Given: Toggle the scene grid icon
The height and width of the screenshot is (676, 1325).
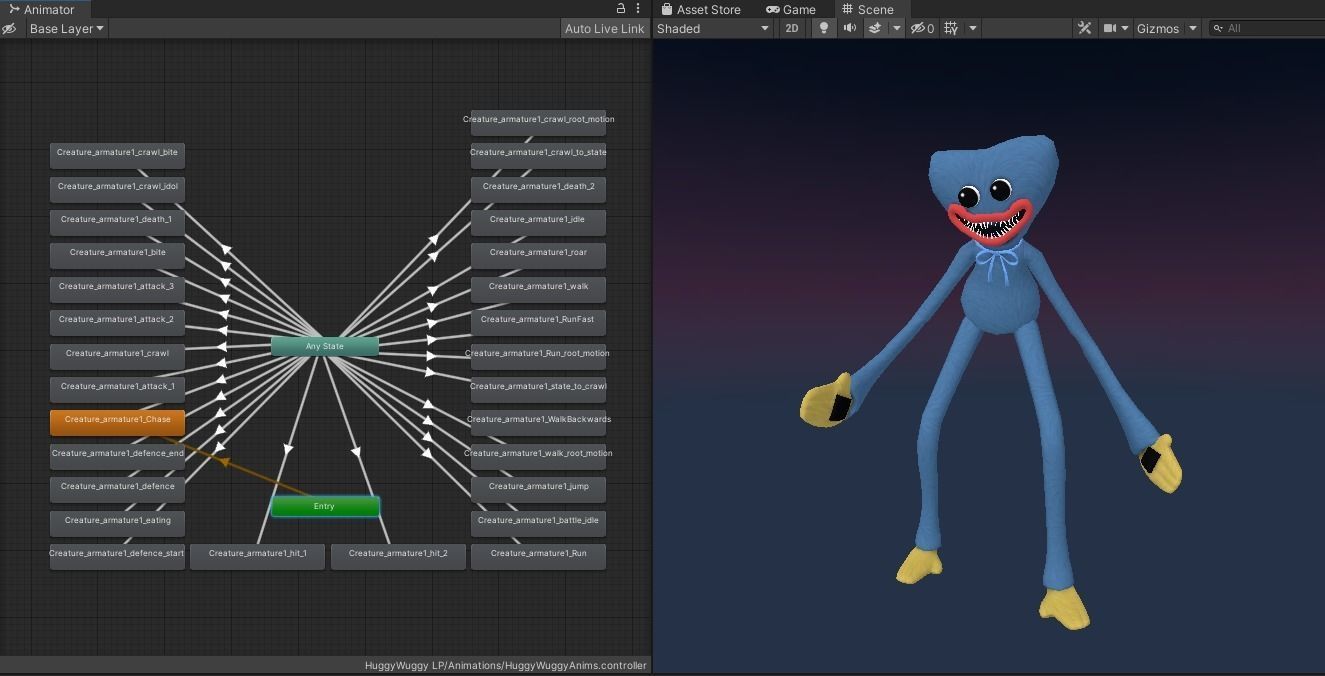Looking at the screenshot, I should [x=951, y=29].
